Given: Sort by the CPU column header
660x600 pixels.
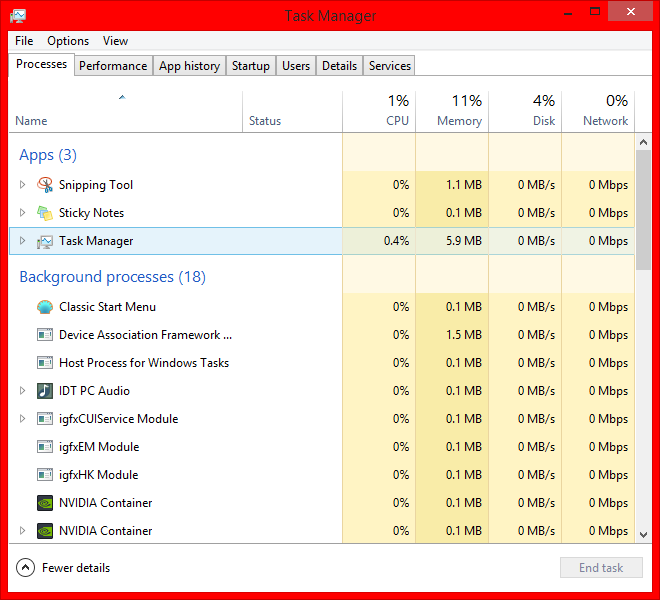Looking at the screenshot, I should [379, 112].
